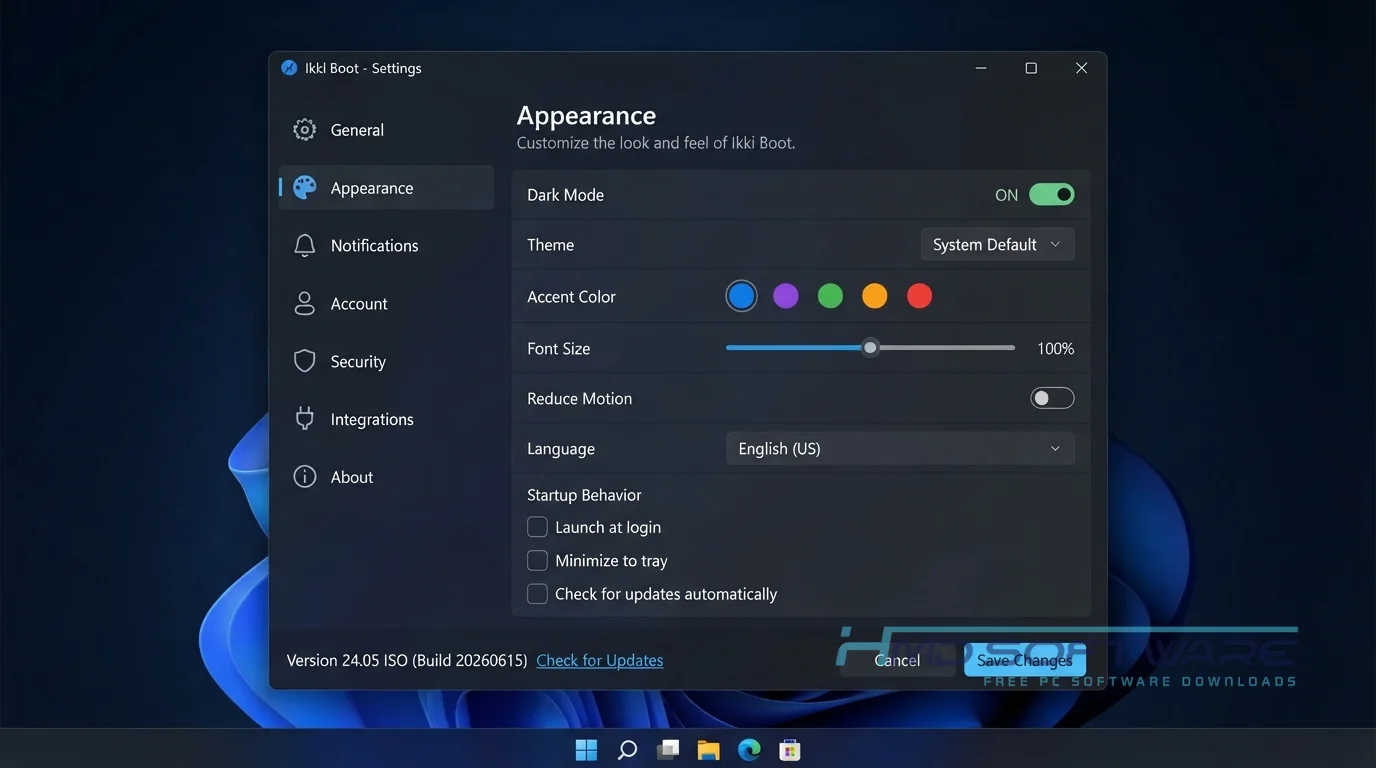Open Microsoft Store from taskbar
Viewport: 1376px width, 768px height.
(790, 749)
